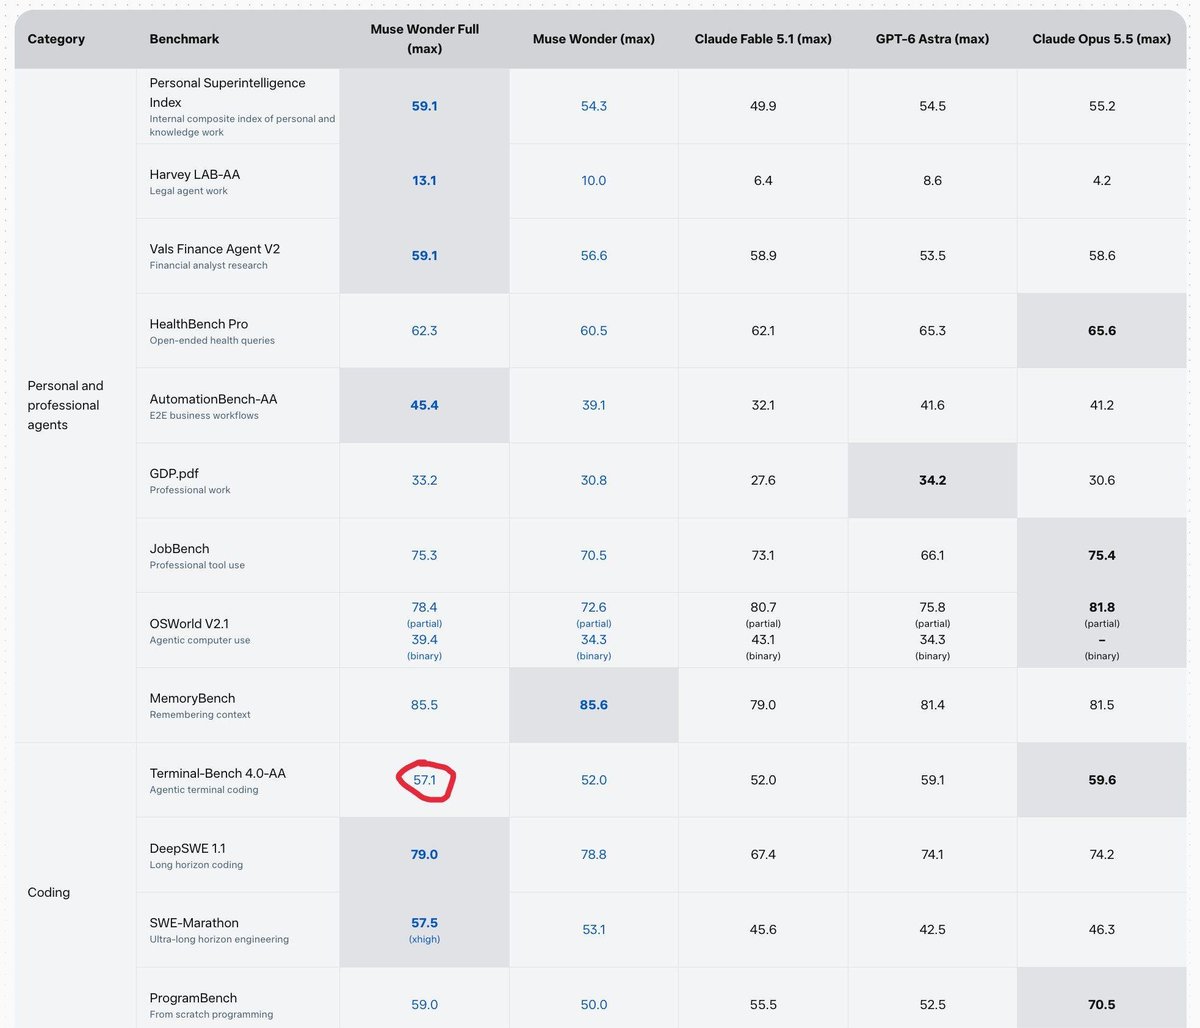Select the Personal Superintelligence Index benchmark name
The width and height of the screenshot is (1200, 1028).
(x=227, y=92)
